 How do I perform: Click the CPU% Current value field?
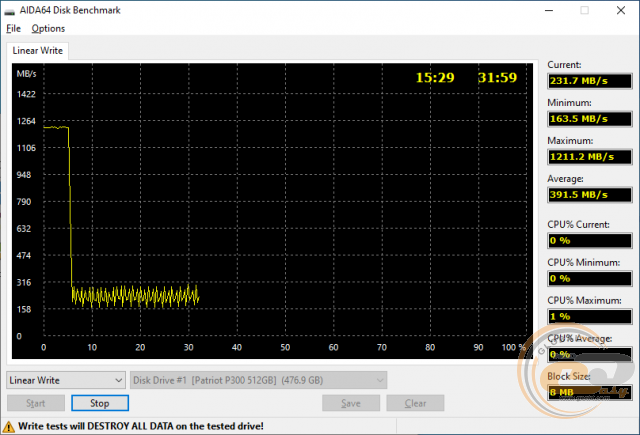pyautogui.click(x=589, y=241)
